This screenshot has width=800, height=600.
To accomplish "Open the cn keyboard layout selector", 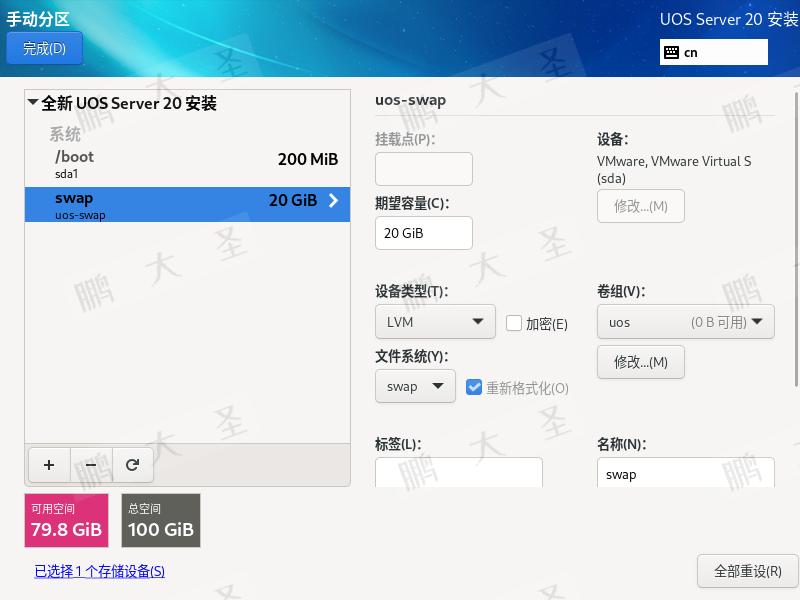I will click(x=713, y=52).
